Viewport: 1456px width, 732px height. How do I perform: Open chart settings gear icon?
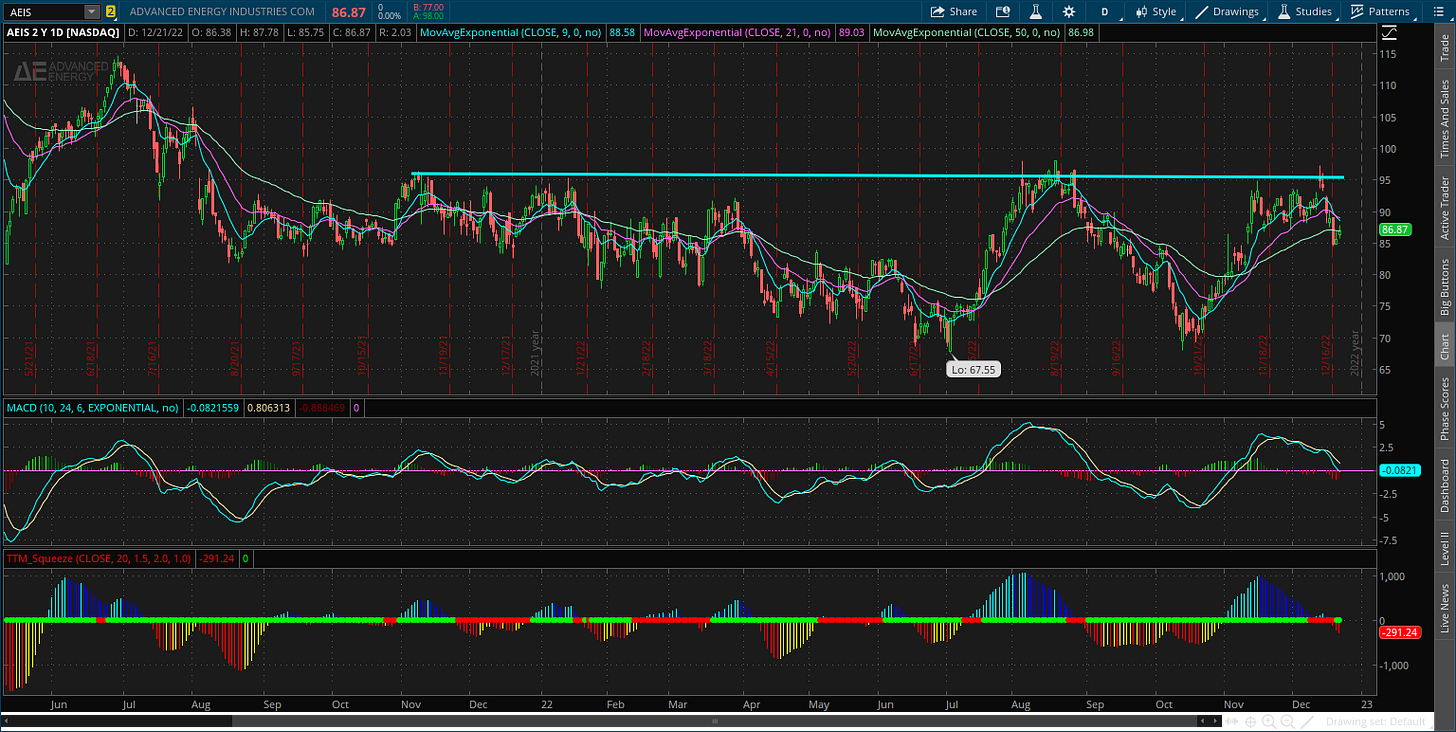click(1069, 12)
